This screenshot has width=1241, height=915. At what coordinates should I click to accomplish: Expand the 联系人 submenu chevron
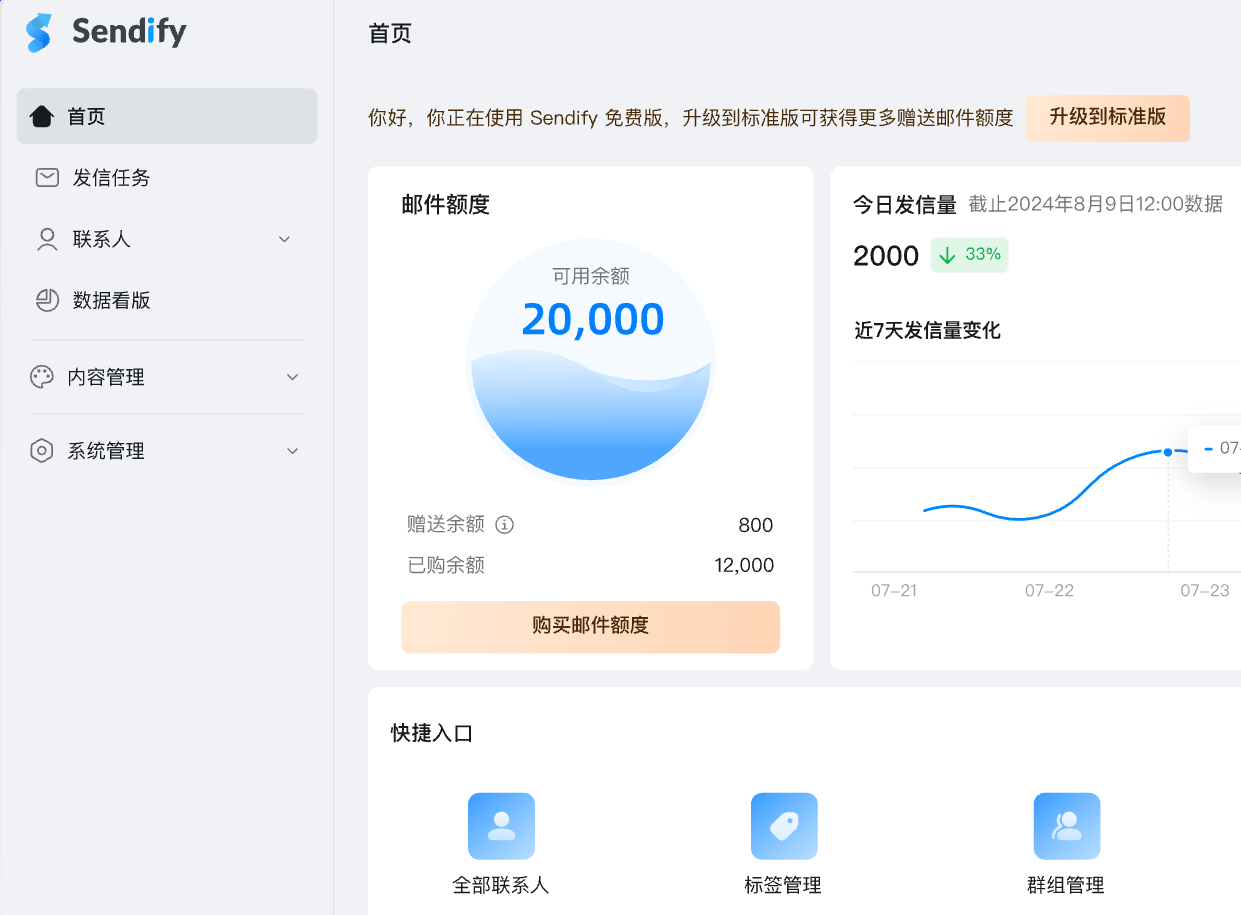pyautogui.click(x=284, y=240)
